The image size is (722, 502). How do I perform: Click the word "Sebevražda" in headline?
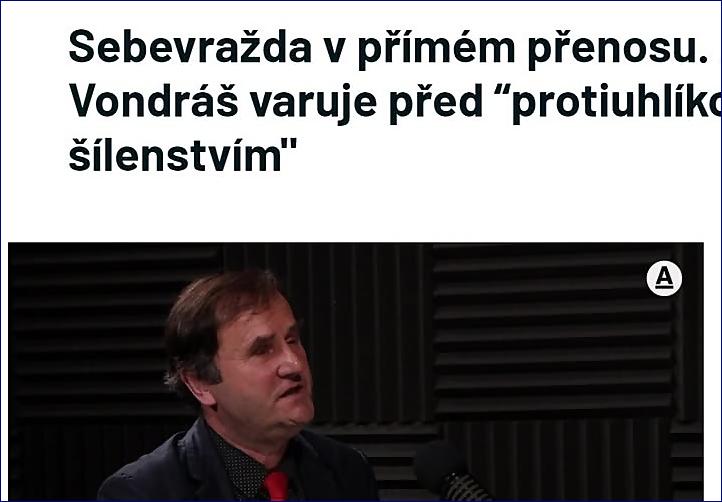click(x=190, y=47)
